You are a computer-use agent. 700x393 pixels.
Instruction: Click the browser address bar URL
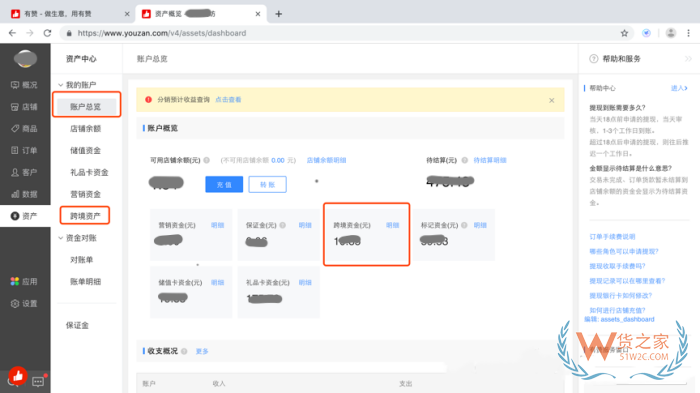click(x=162, y=33)
